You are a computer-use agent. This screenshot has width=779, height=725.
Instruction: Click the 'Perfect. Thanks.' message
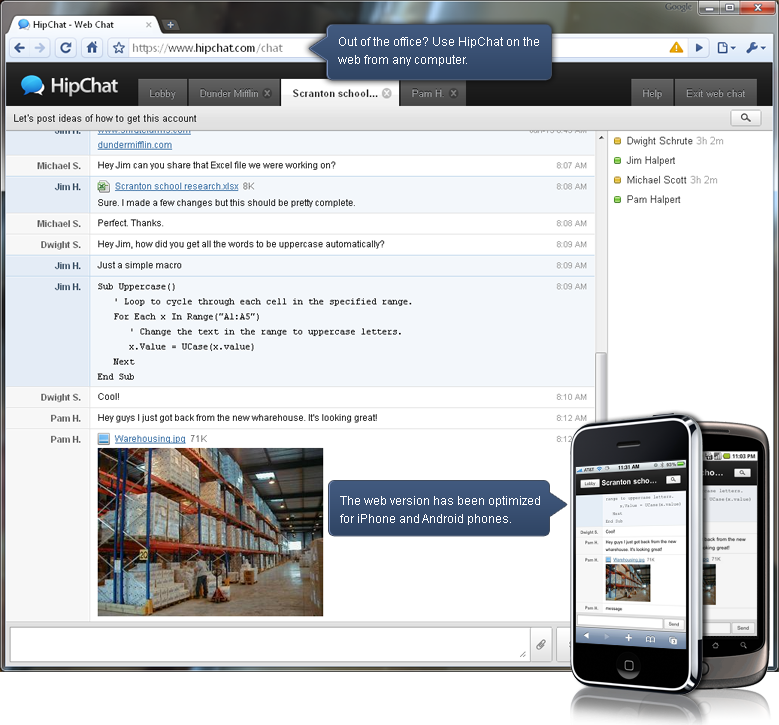pos(130,223)
